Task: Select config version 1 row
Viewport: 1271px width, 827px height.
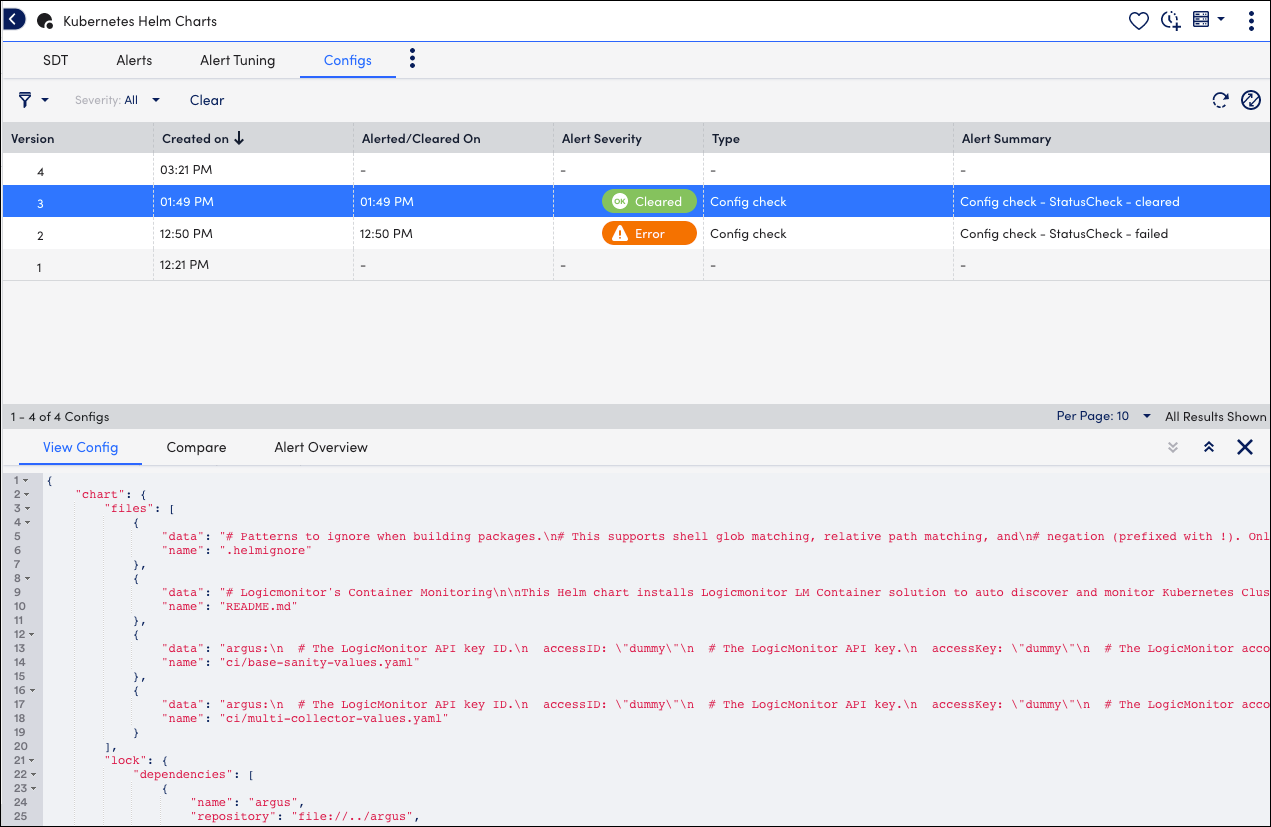Action: click(635, 265)
